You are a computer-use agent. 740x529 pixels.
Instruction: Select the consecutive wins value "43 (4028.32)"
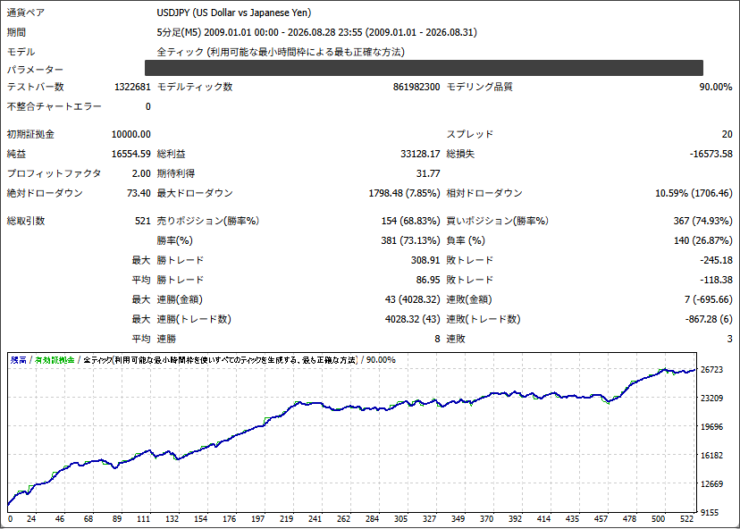click(412, 300)
